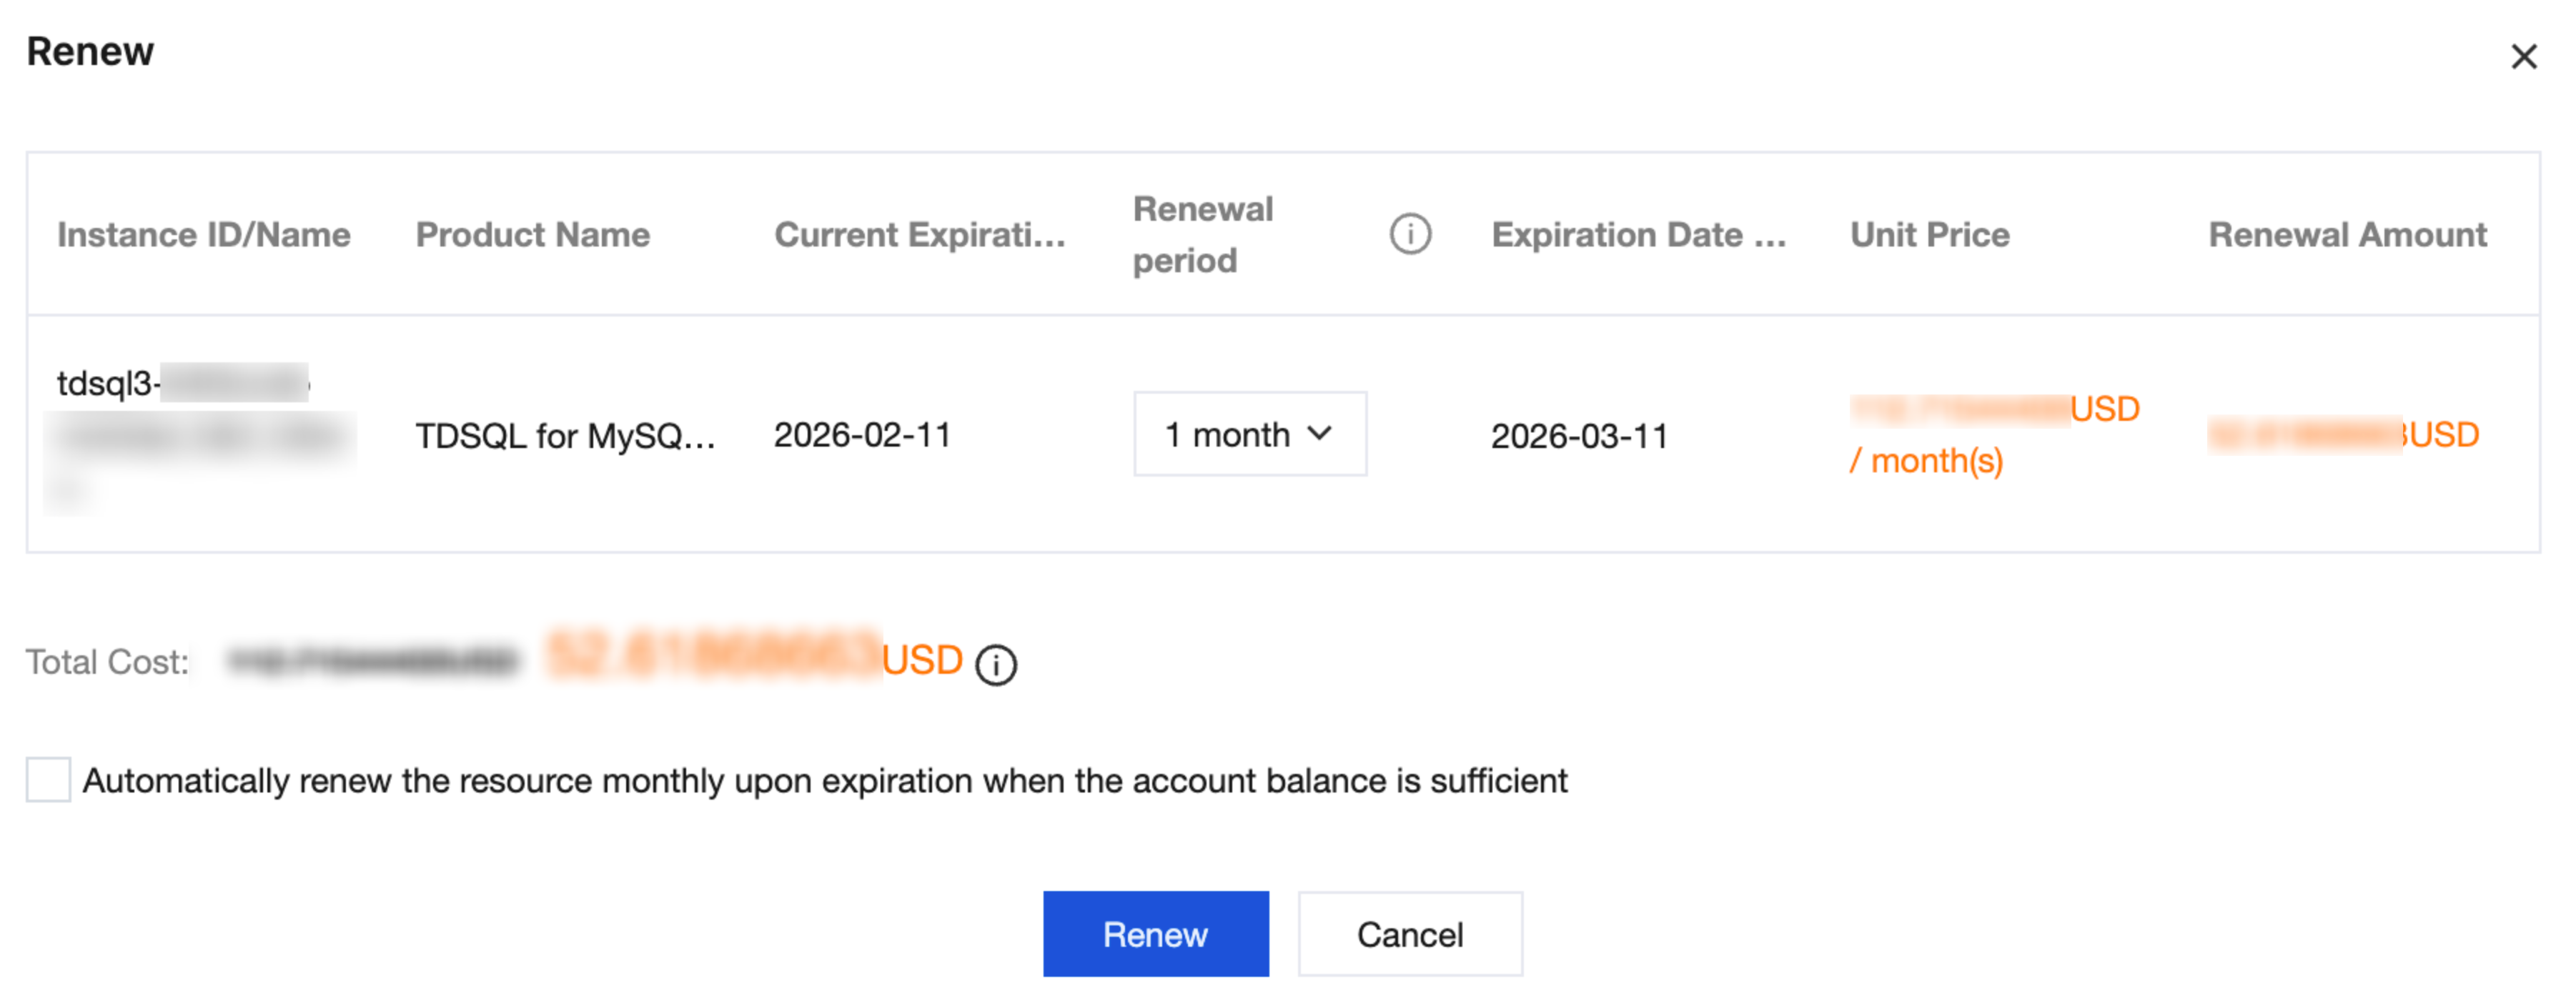
Task: Select the current expiration date 2026-02-11
Action: 862,436
